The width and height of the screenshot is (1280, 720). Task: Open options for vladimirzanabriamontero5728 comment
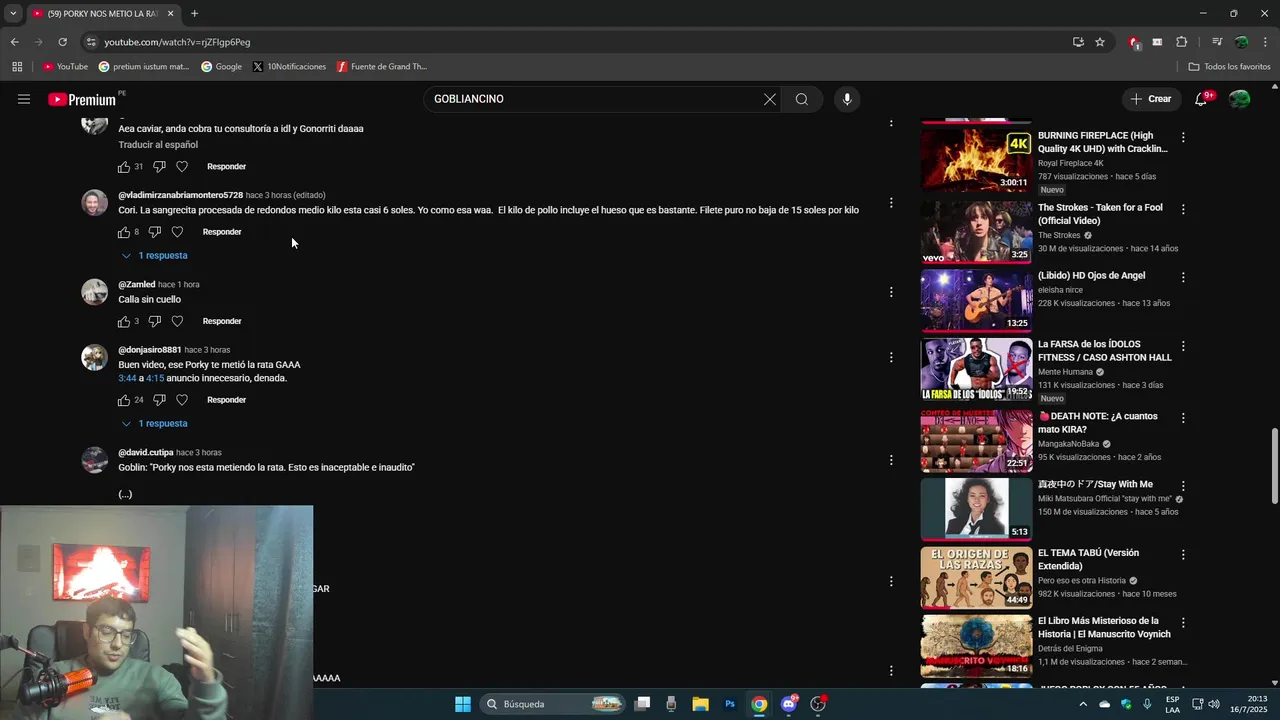(891, 203)
